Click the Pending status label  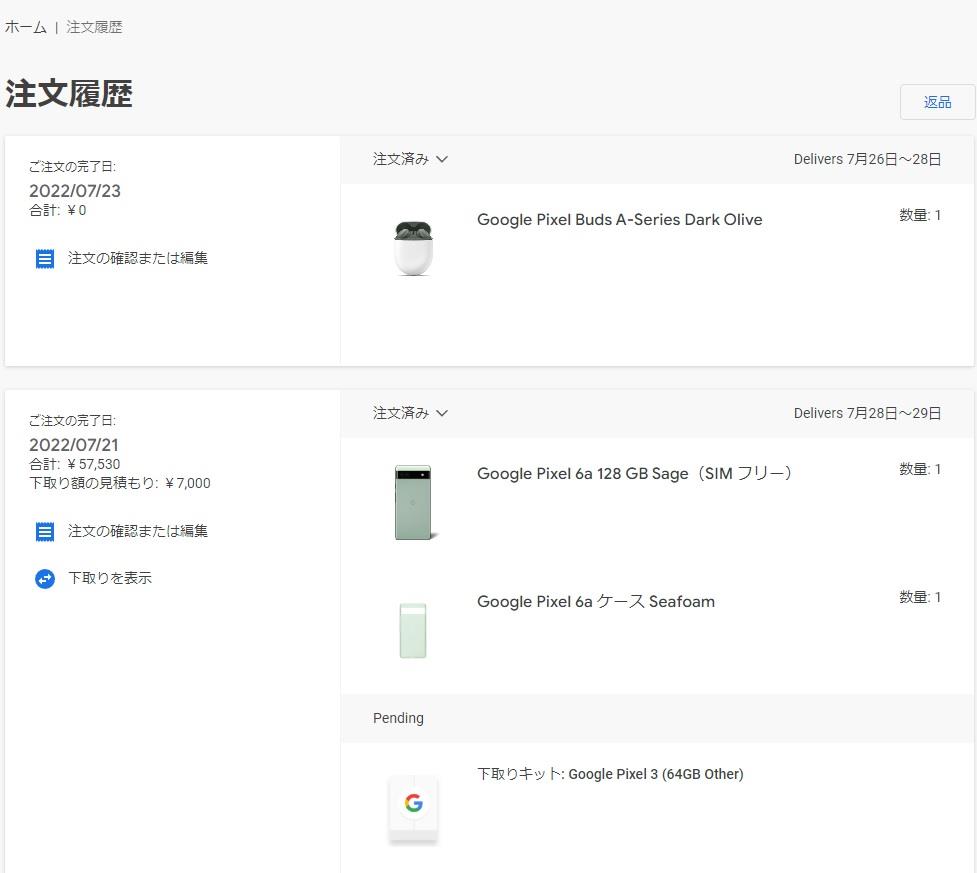pyautogui.click(x=398, y=718)
